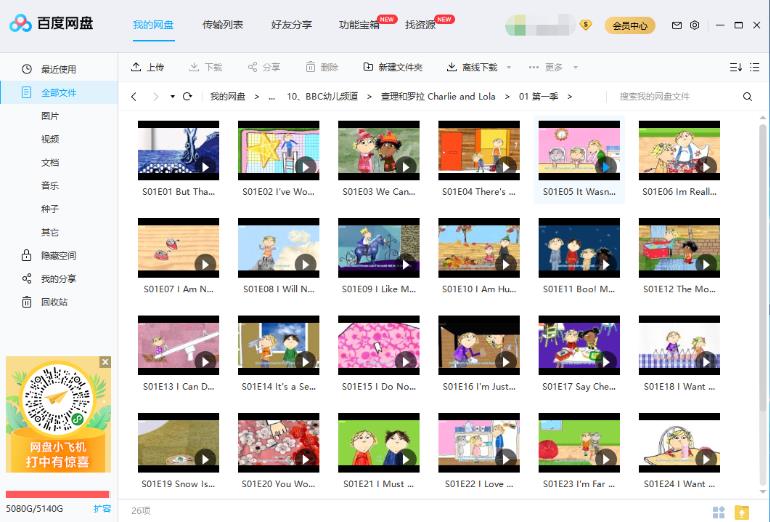Image resolution: width=770 pixels, height=522 pixels.
Task: Refresh the current folder listing
Action: click(187, 96)
